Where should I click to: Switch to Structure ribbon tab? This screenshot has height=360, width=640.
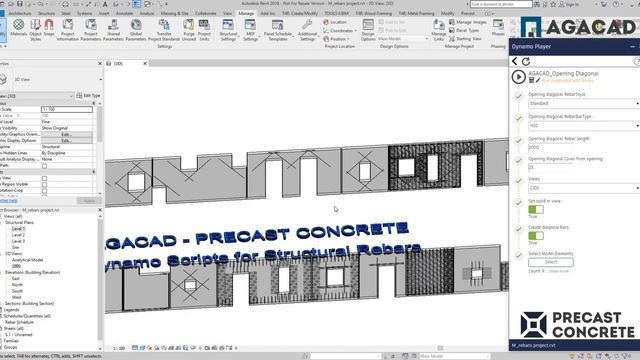point(46,13)
